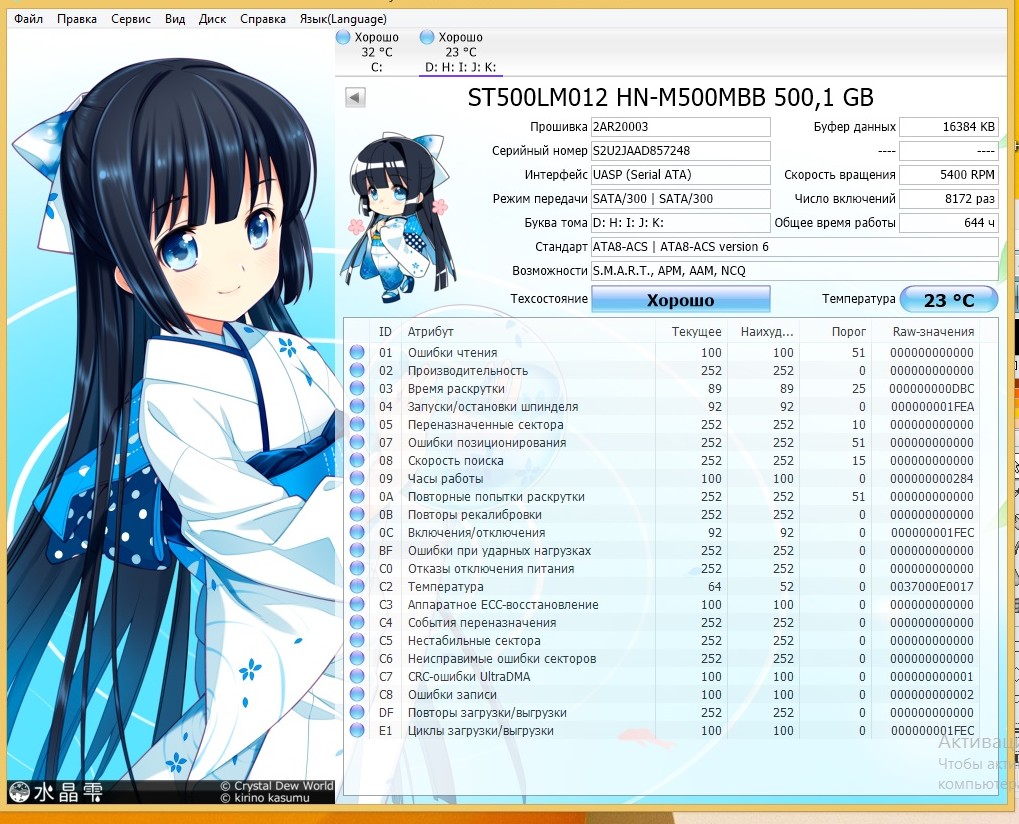
Task: Click status icon of Повторы загрузки/выгрузки
Action: click(357, 712)
